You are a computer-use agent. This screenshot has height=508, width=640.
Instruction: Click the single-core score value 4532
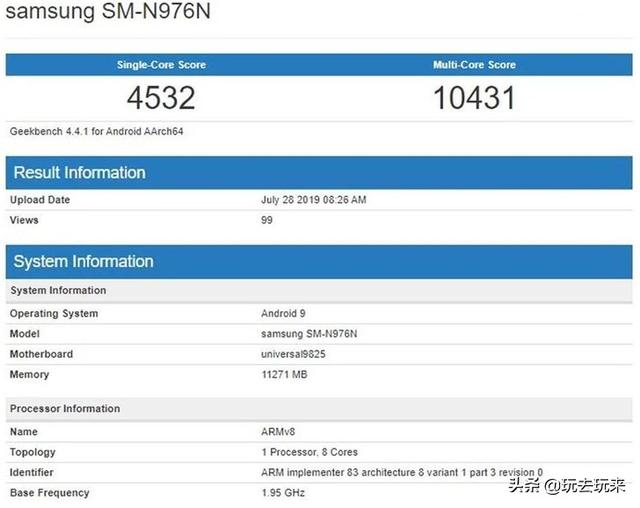[161, 98]
